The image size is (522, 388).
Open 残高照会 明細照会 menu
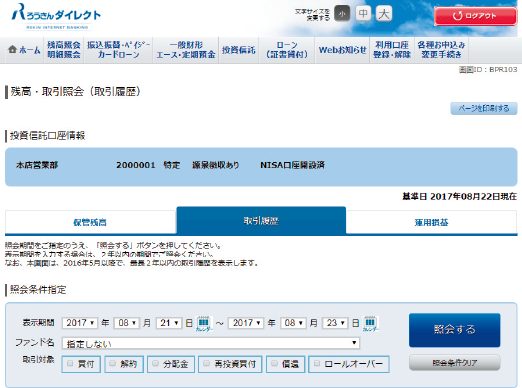[64, 50]
